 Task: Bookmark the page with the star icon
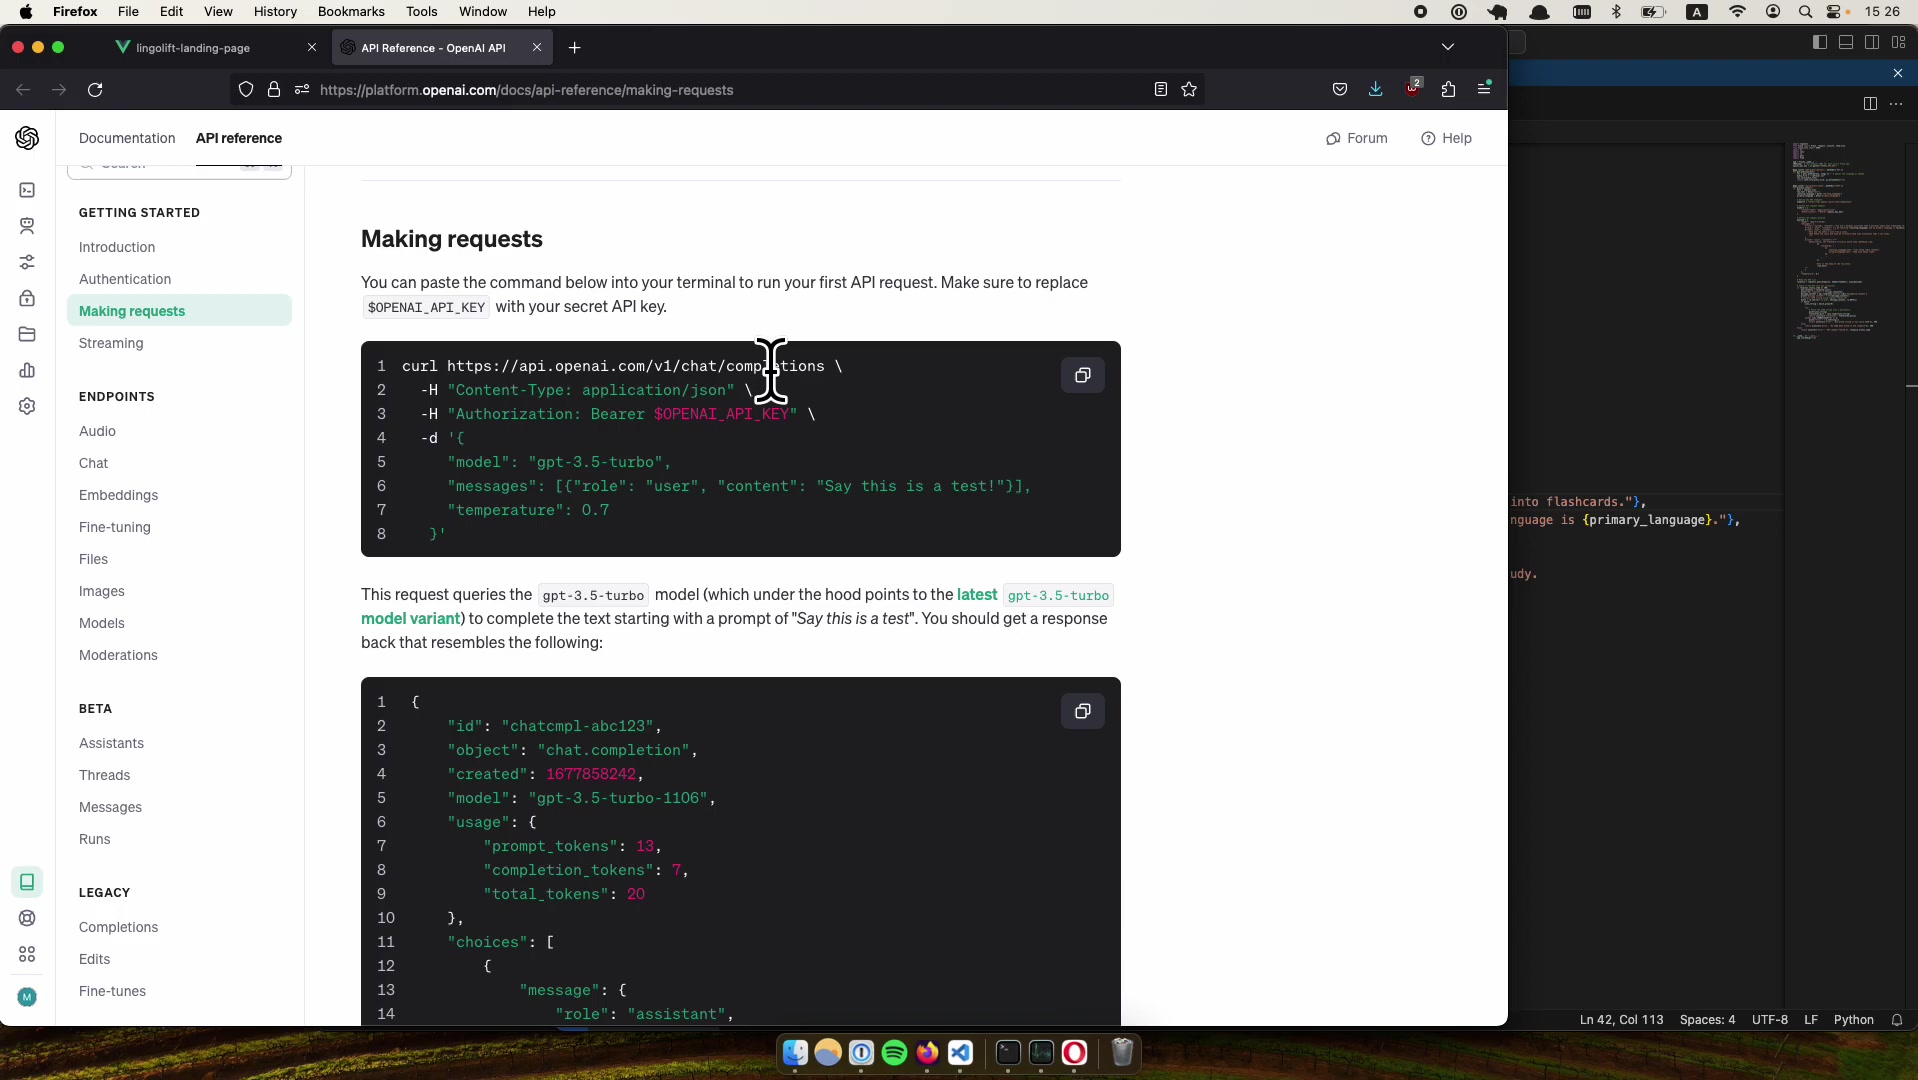[x=1190, y=89]
